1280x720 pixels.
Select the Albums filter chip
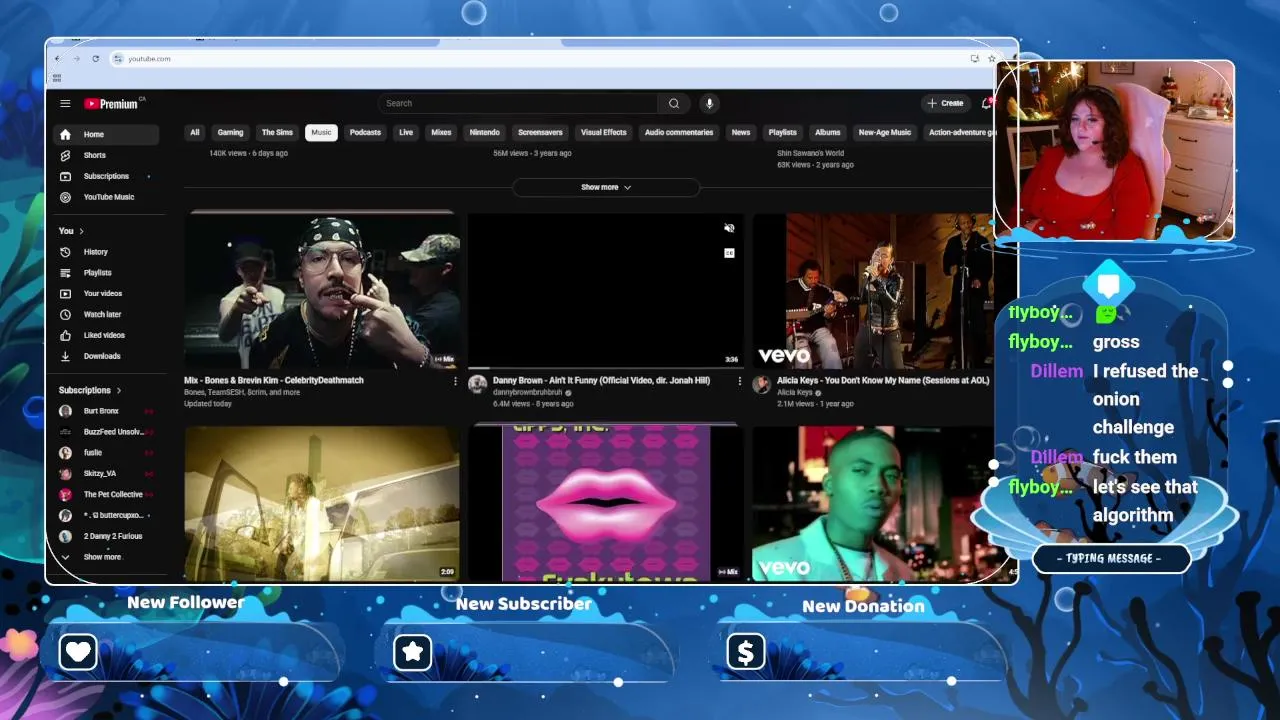[x=828, y=132]
